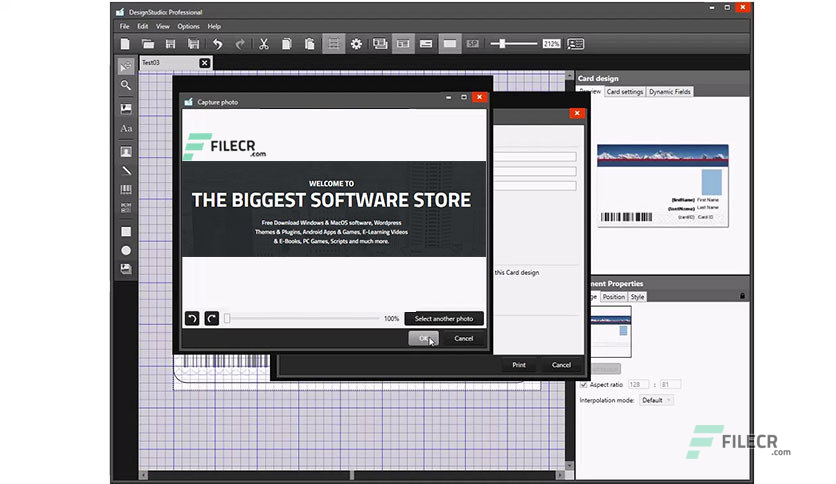Click the save disk toolbar icon
The width and height of the screenshot is (836, 484).
click(171, 44)
